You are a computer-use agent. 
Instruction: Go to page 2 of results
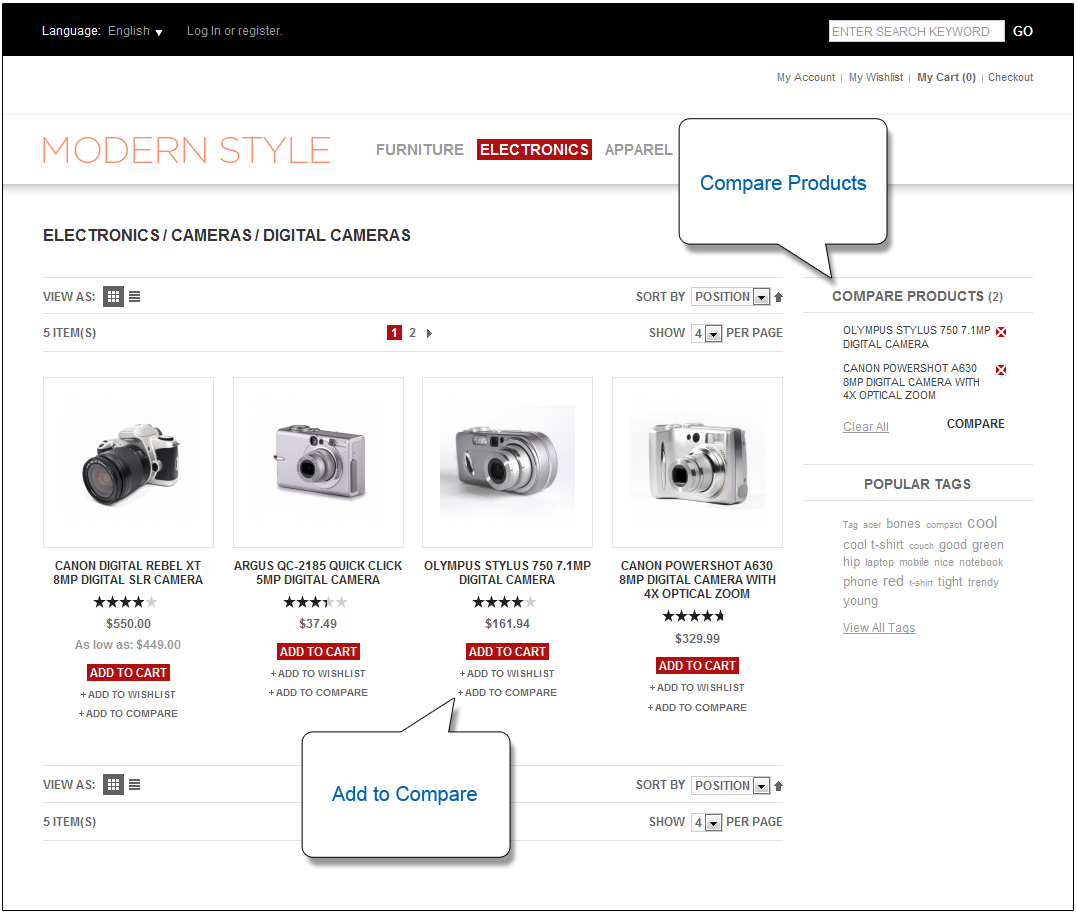pos(412,333)
